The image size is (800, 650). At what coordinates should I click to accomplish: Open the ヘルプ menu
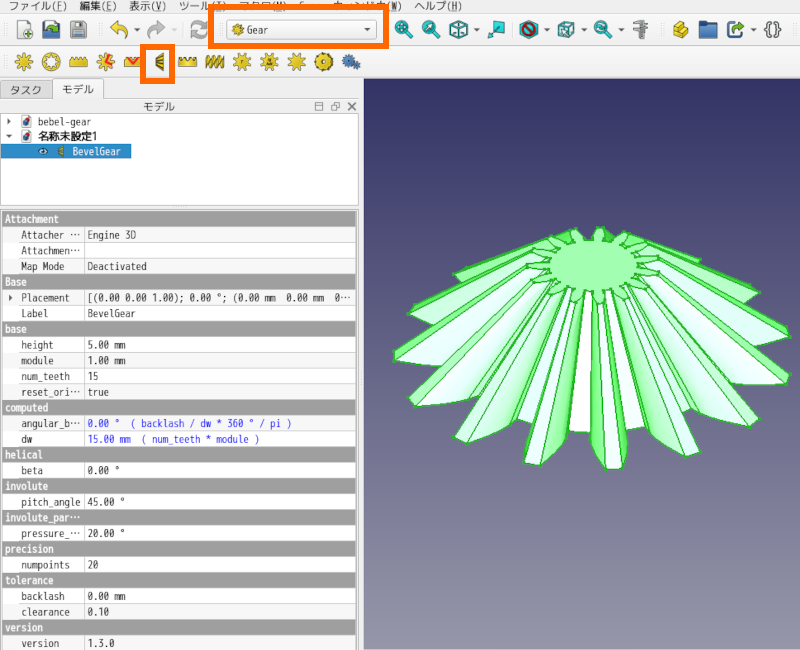click(438, 6)
